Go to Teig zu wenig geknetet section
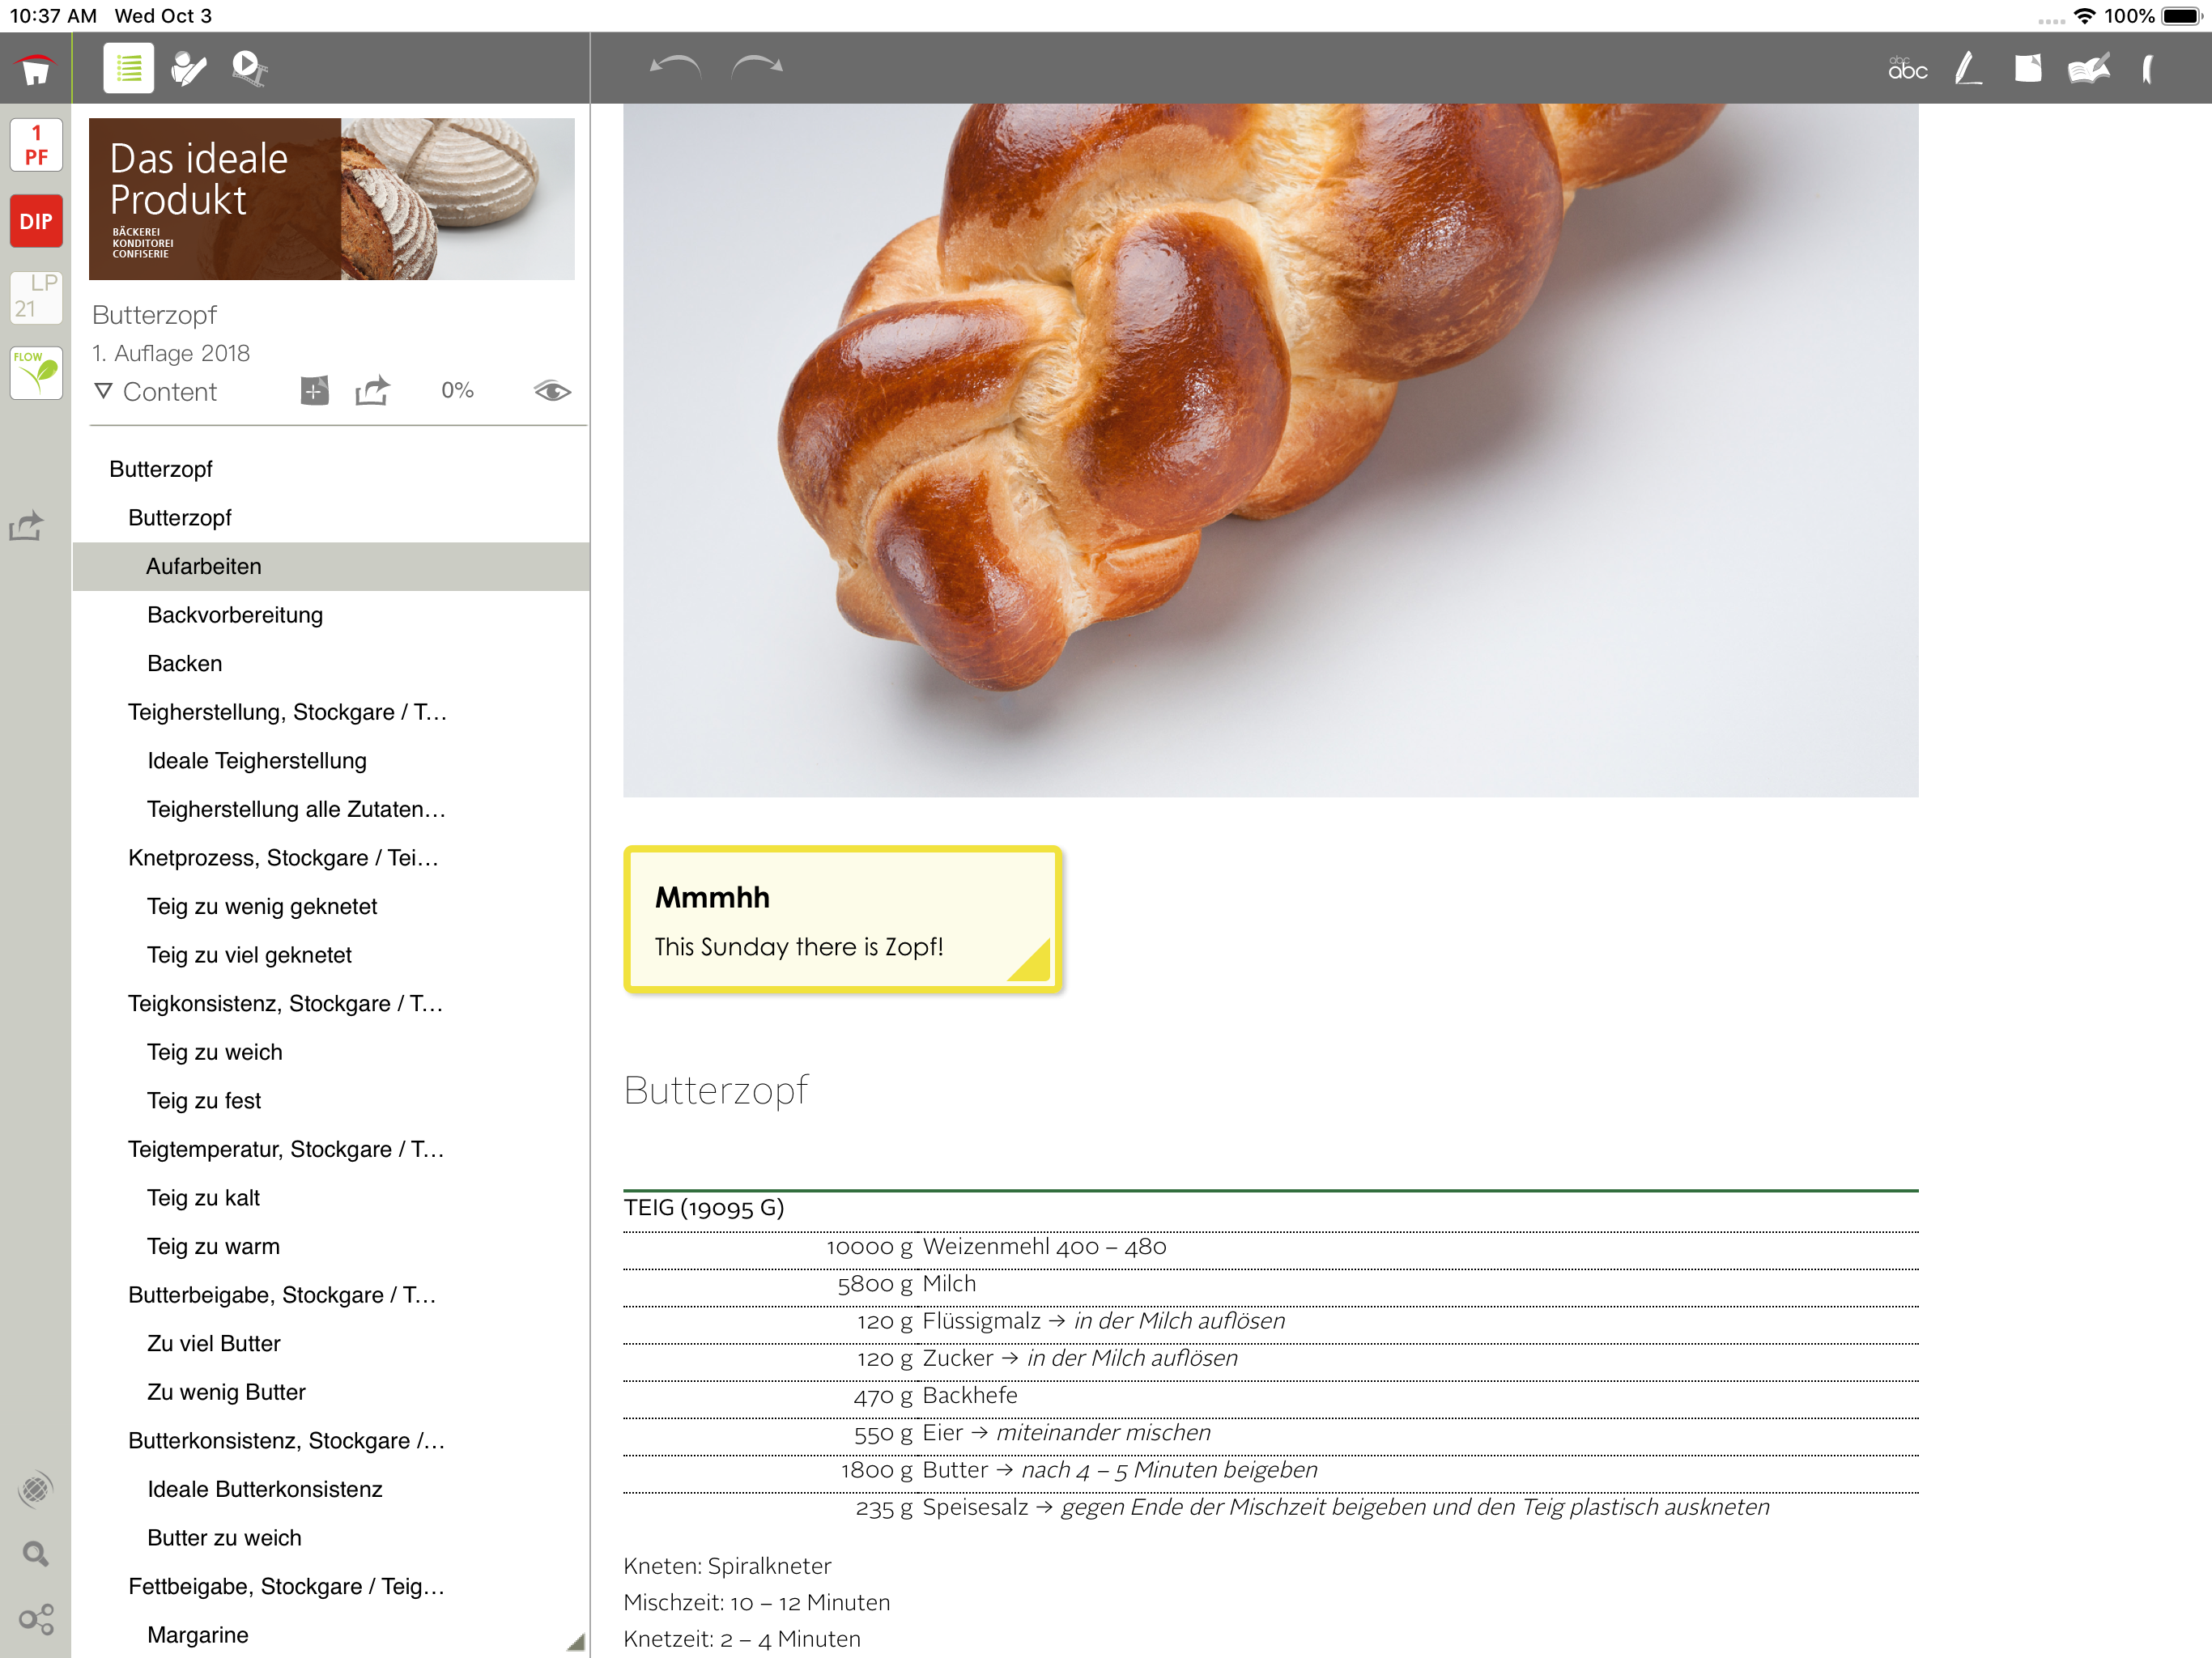 click(262, 906)
